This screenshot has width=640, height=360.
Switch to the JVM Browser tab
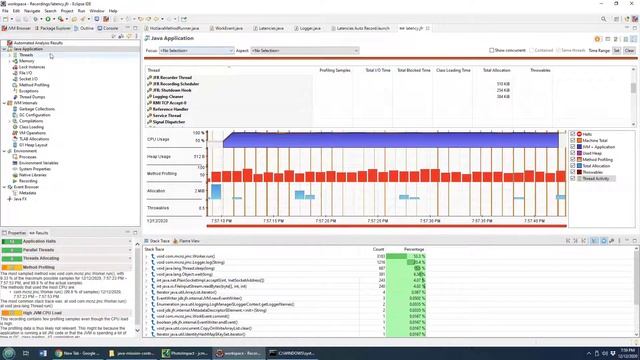pyautogui.click(x=17, y=29)
